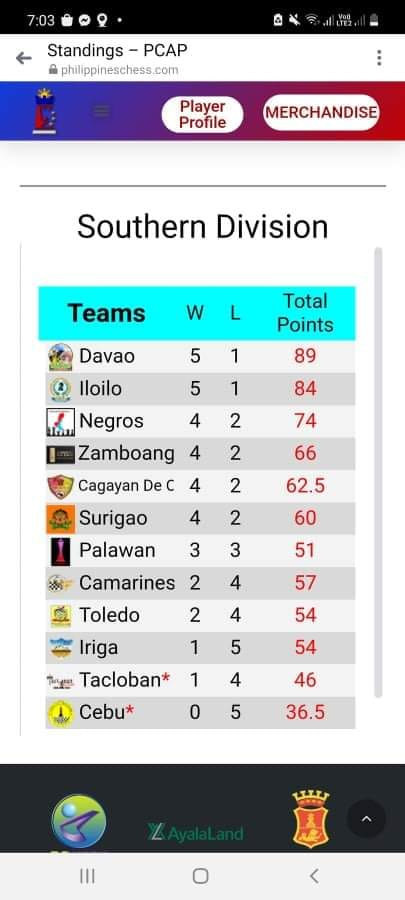Click the Iloilo team logo
405x900 pixels.
point(60,389)
